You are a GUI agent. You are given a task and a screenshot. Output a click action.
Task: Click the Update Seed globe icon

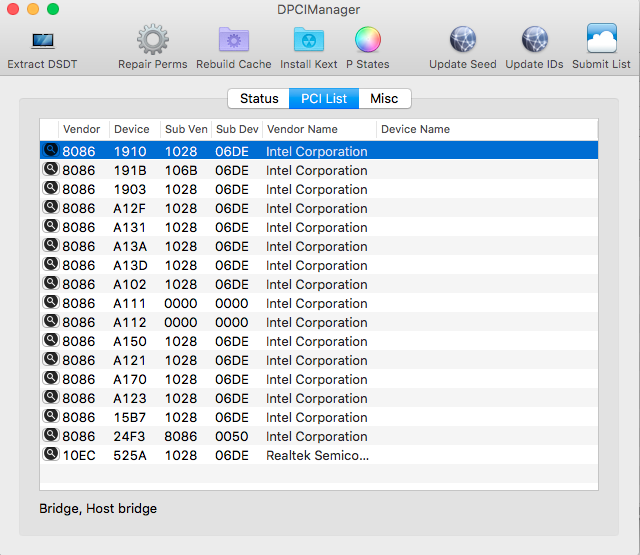pos(462,41)
